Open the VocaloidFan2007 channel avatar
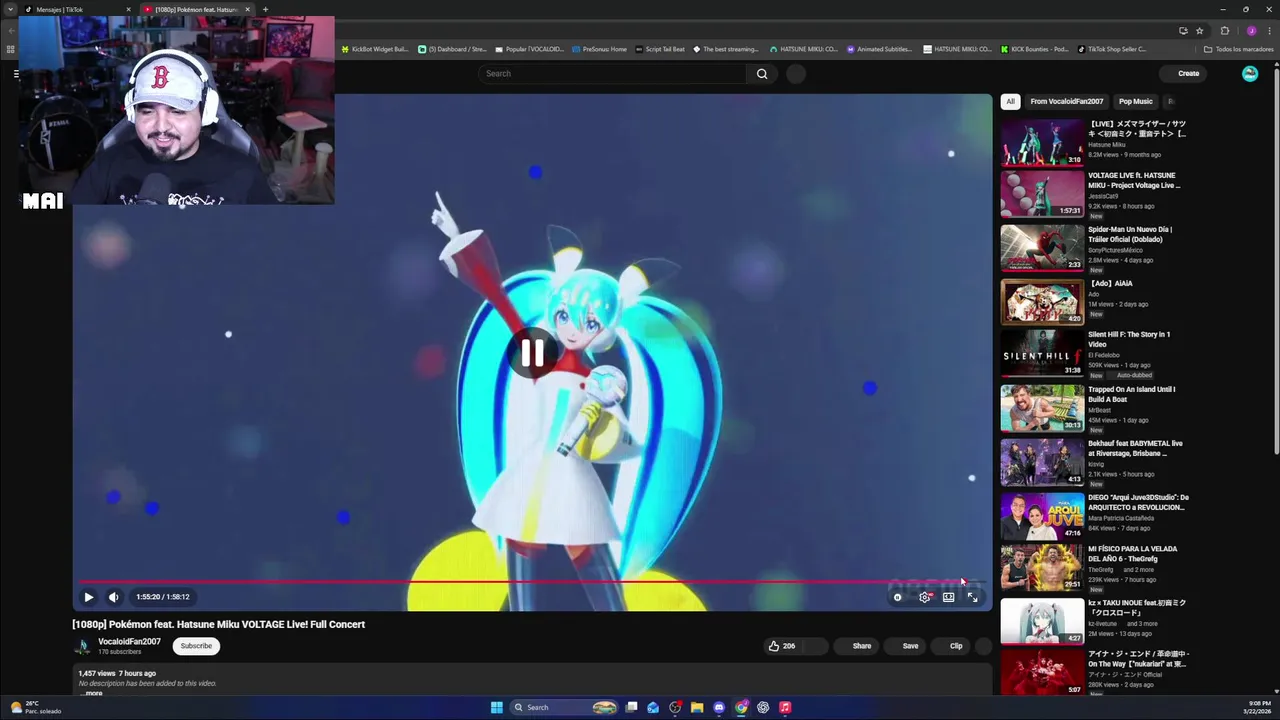Screen dimensions: 1280x720 pyautogui.click(x=83, y=646)
